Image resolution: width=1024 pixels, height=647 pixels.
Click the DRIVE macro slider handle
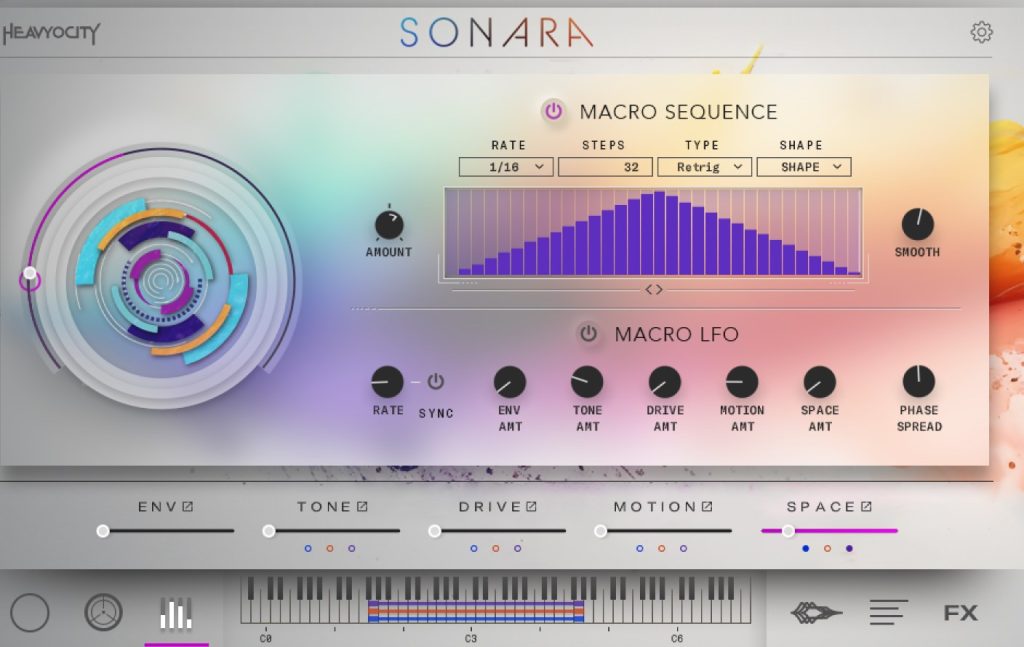click(434, 531)
